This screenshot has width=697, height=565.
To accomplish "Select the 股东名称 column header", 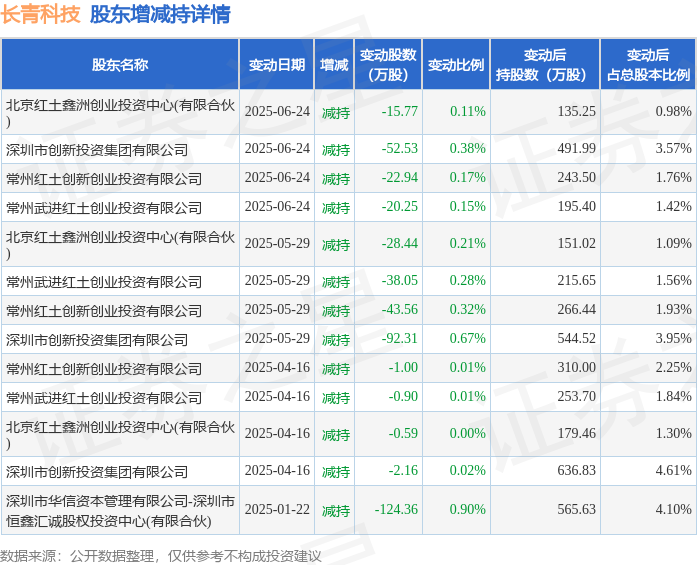I will pyautogui.click(x=120, y=65).
